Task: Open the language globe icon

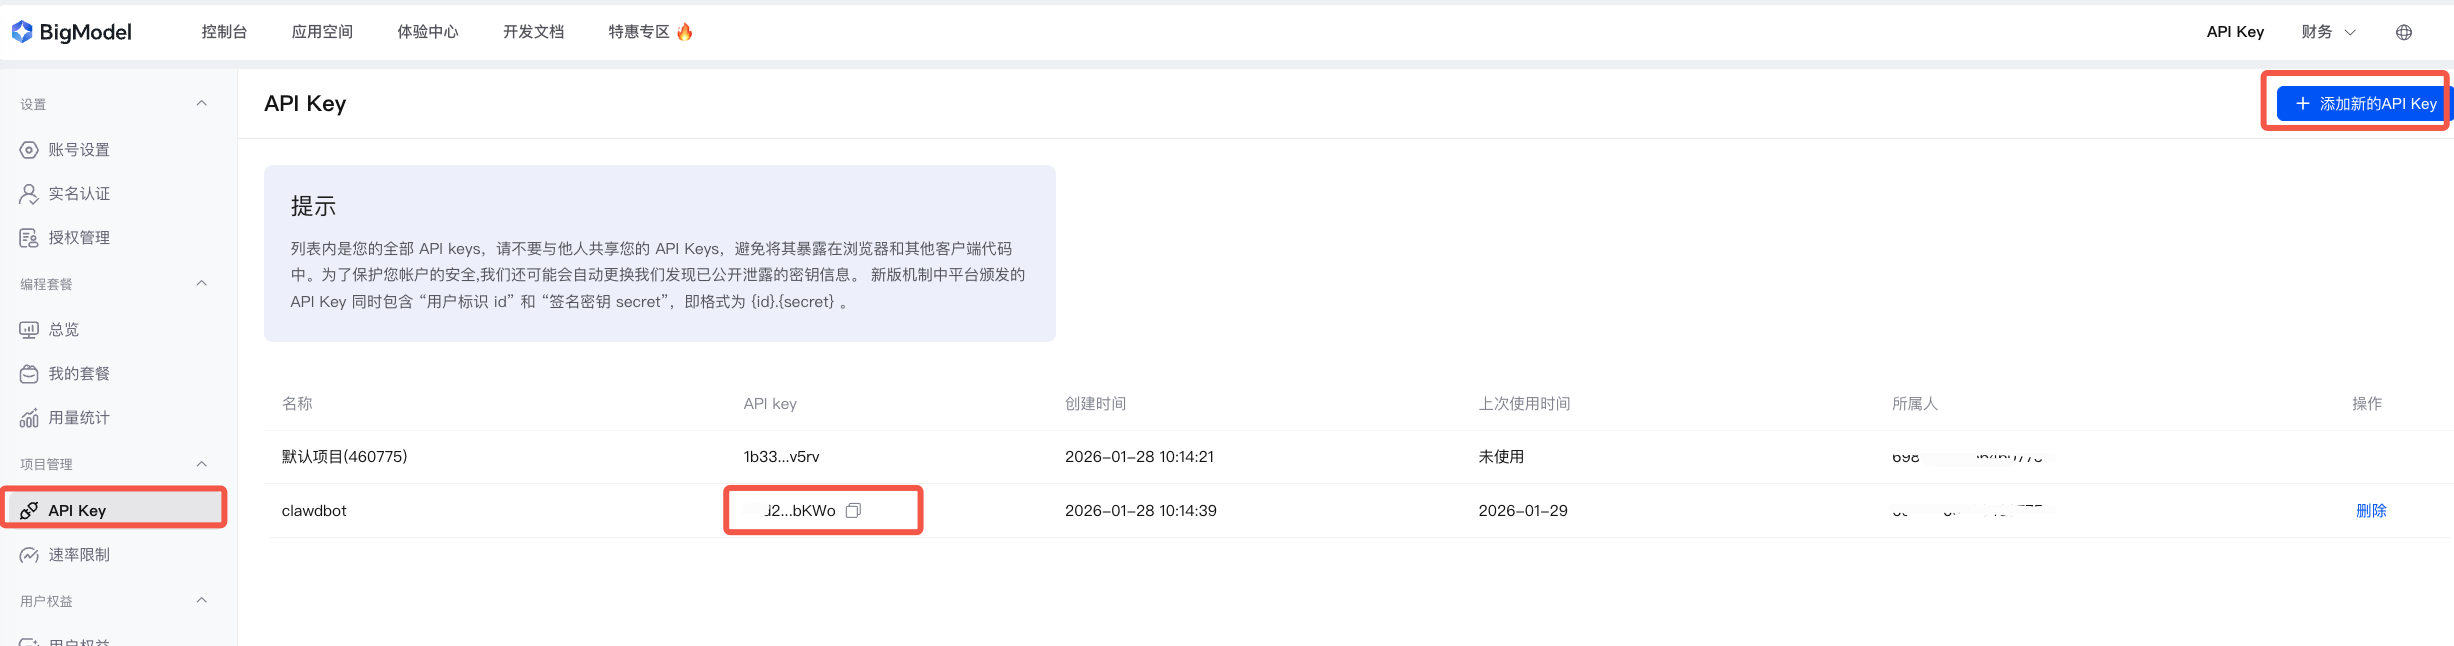Action: 2404,32
